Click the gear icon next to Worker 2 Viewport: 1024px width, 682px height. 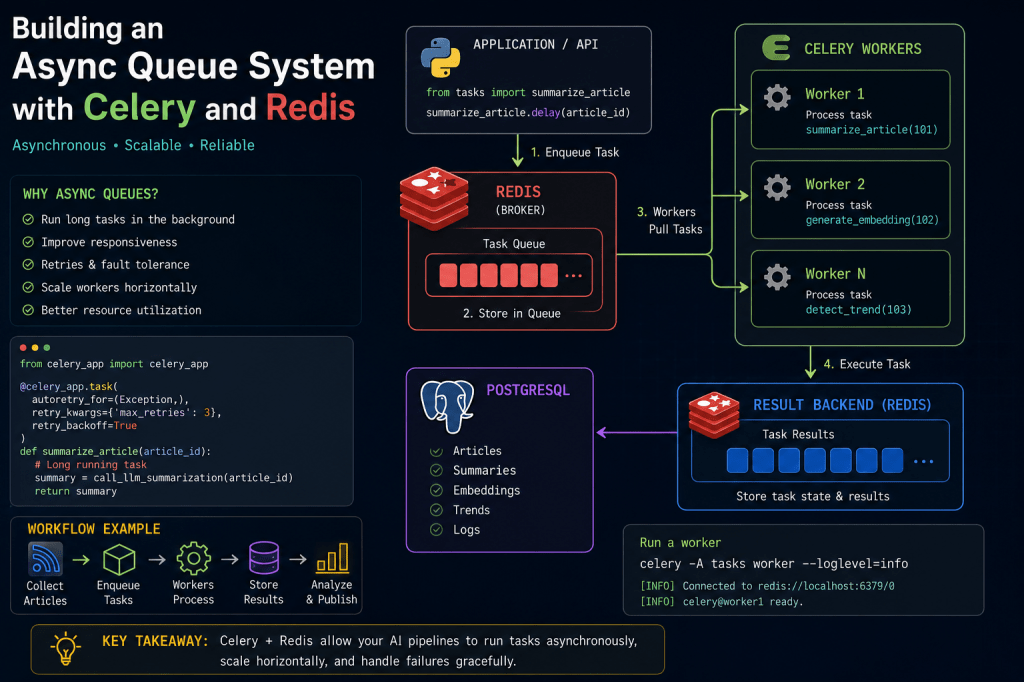coord(777,187)
